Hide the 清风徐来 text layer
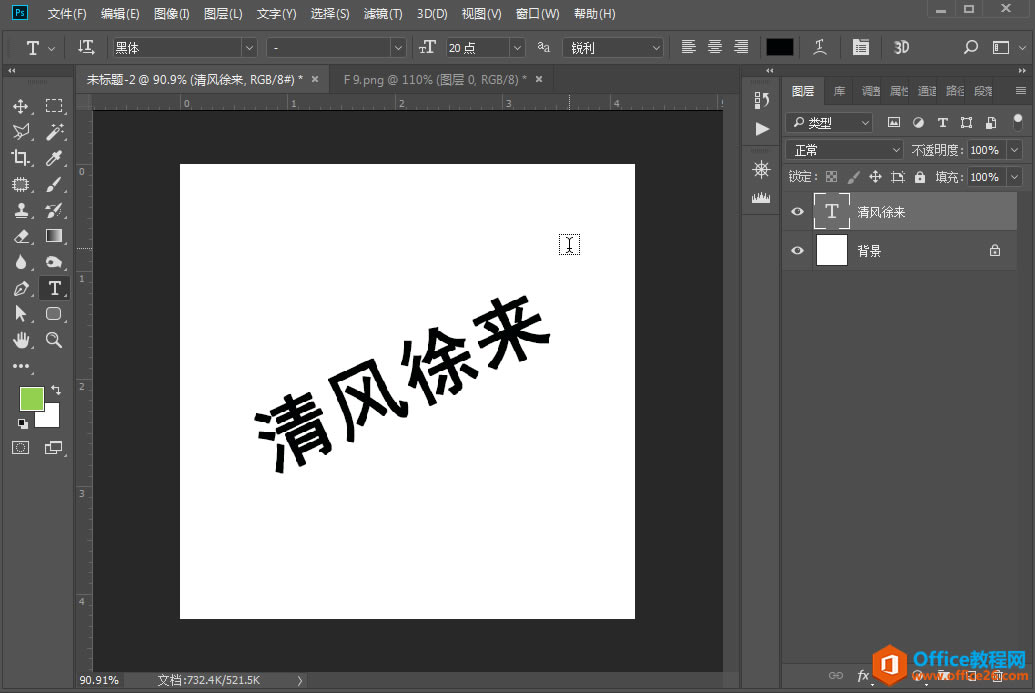The width and height of the screenshot is (1035, 693). tap(797, 212)
